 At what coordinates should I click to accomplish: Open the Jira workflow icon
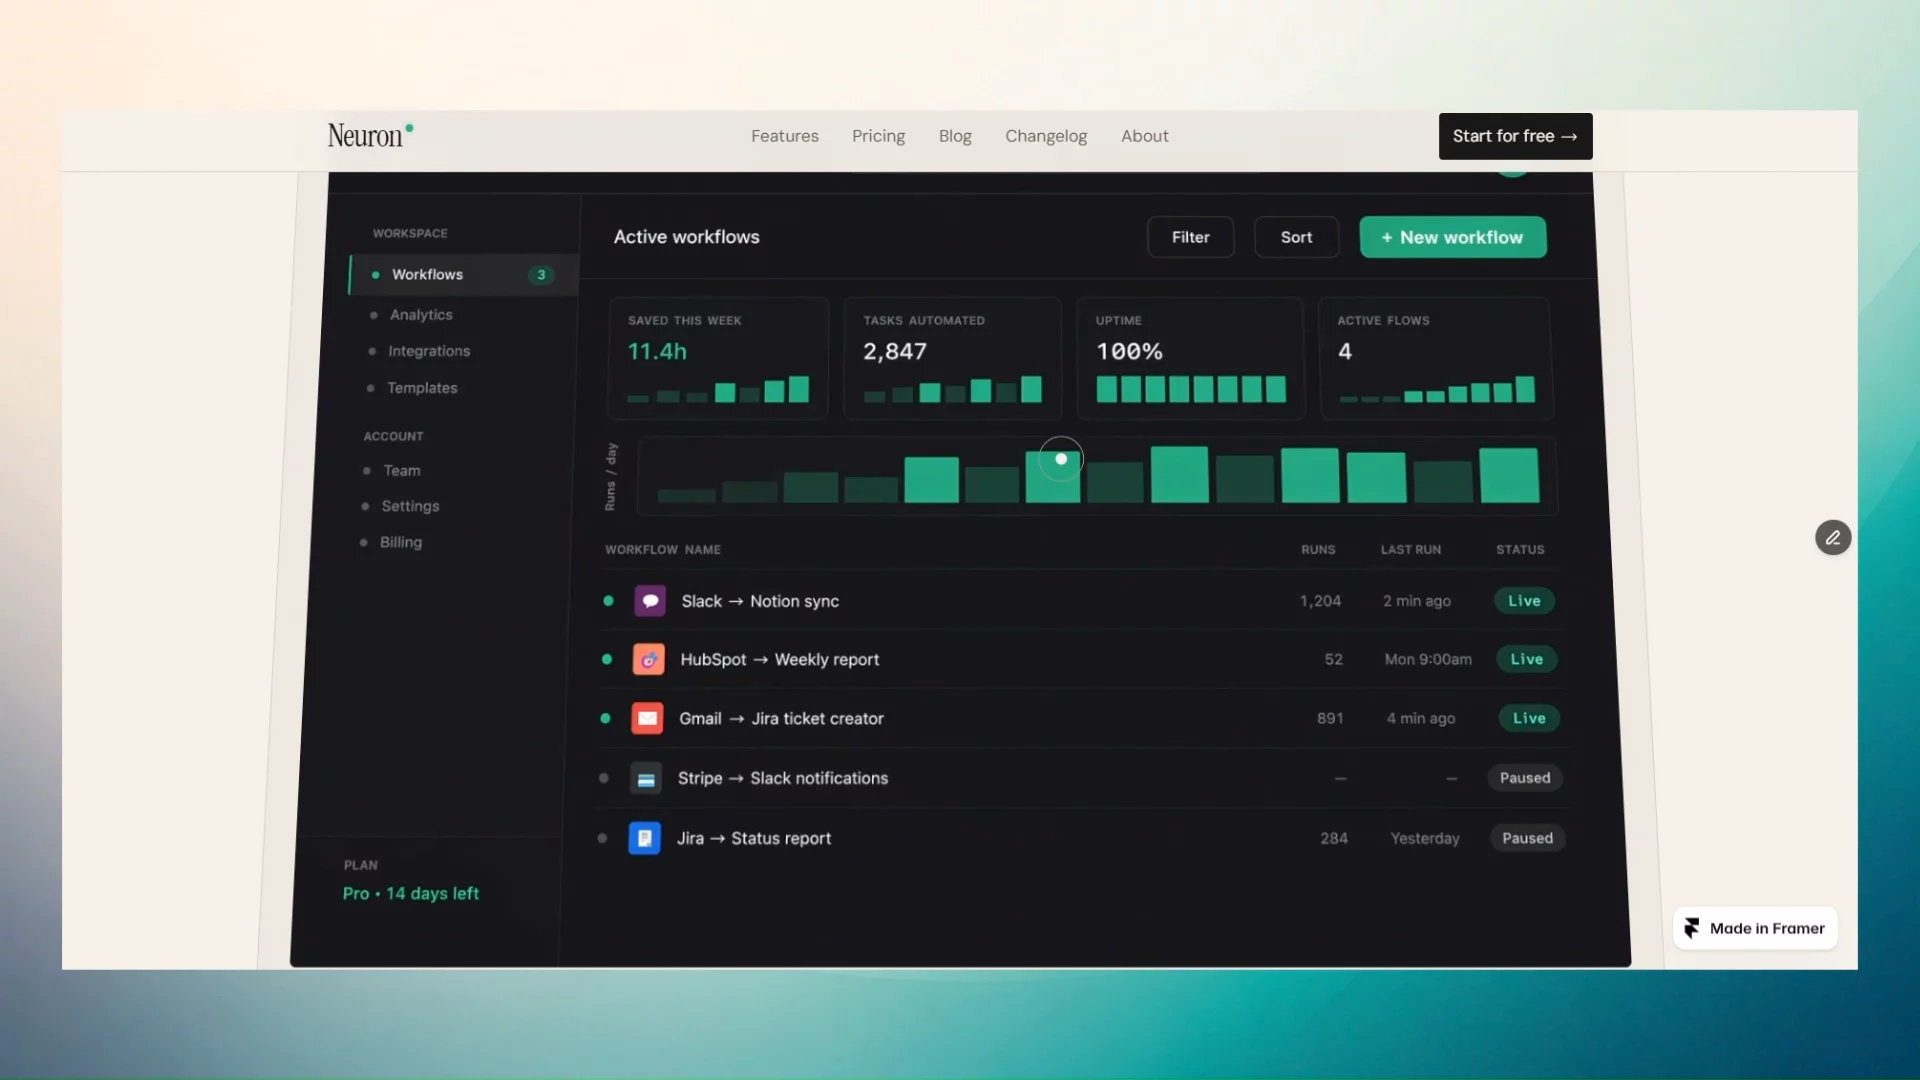[x=644, y=838]
